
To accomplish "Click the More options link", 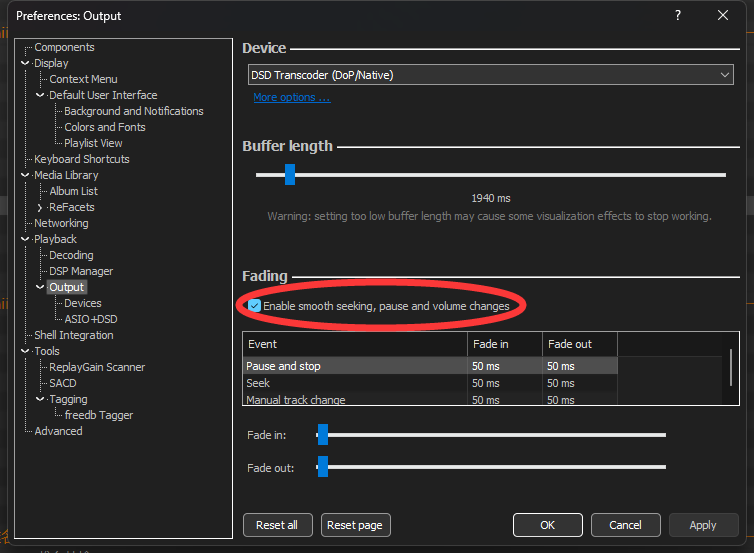I will [291, 98].
